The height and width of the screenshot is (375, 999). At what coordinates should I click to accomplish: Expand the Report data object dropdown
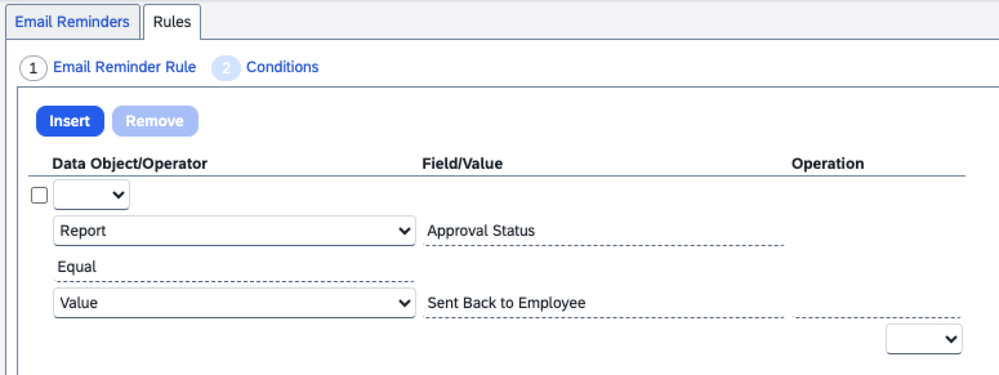[234, 230]
